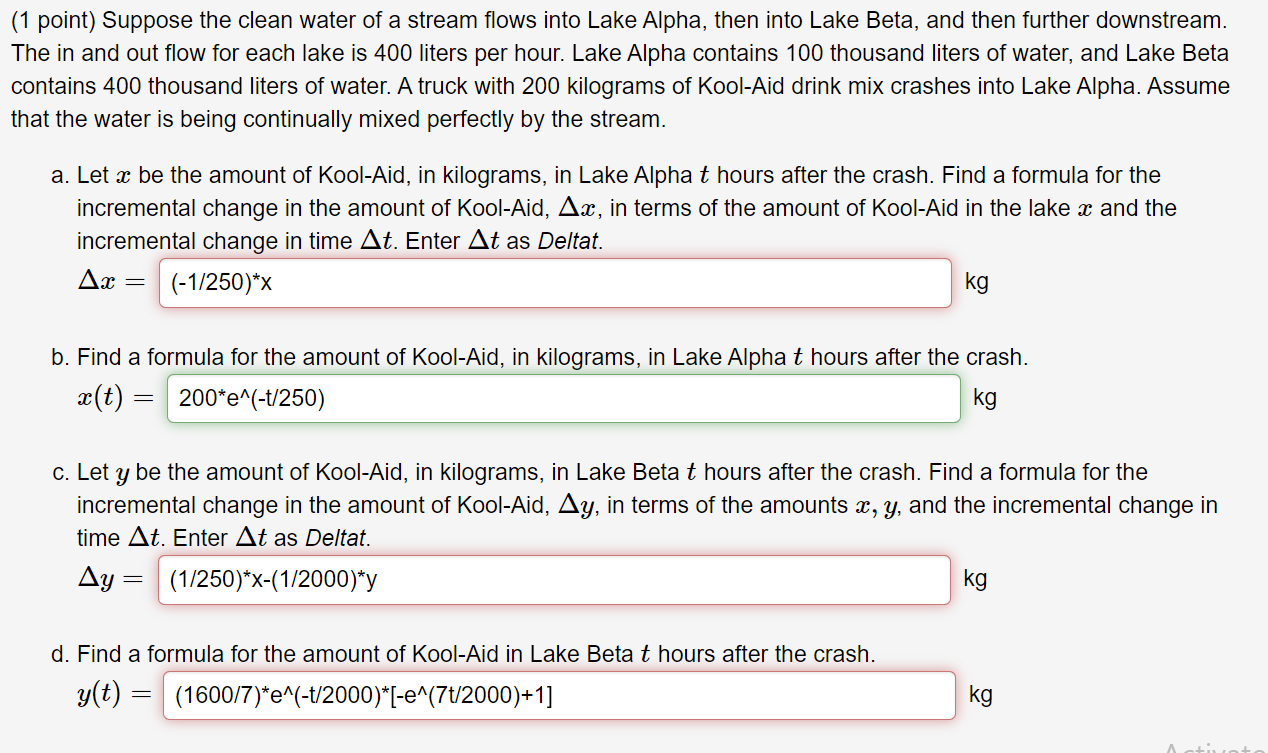The height and width of the screenshot is (753, 1268).
Task: Click the kg unit next to y(t)
Action: 981,692
